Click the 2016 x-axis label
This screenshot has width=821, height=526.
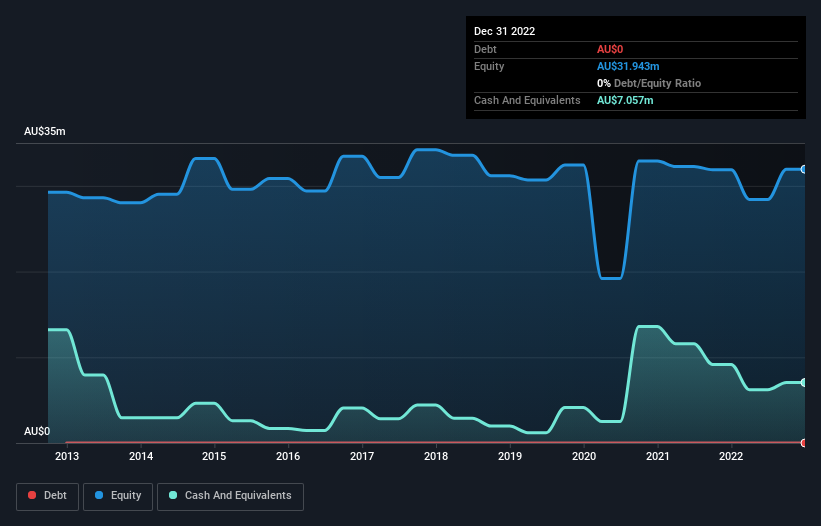pos(288,456)
